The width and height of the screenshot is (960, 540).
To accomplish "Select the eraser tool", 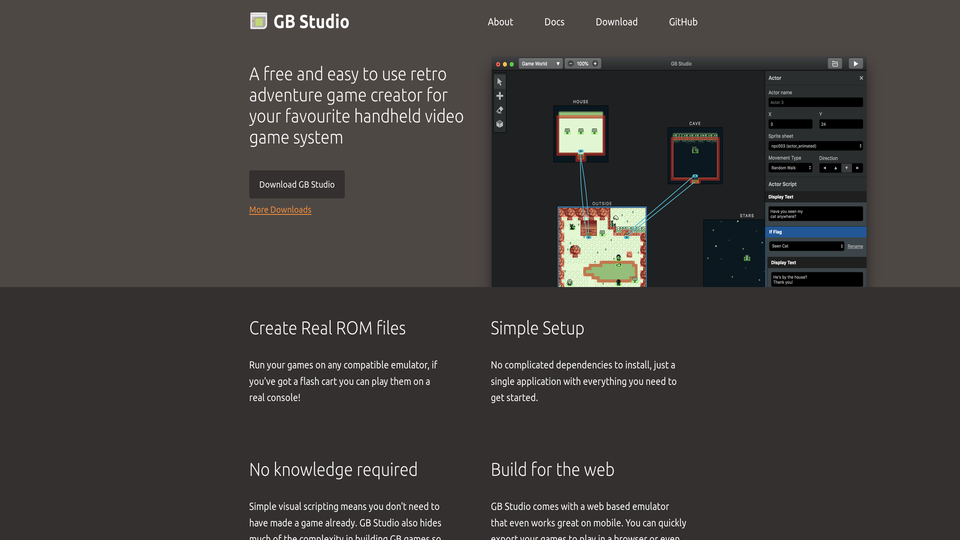I will tap(500, 110).
